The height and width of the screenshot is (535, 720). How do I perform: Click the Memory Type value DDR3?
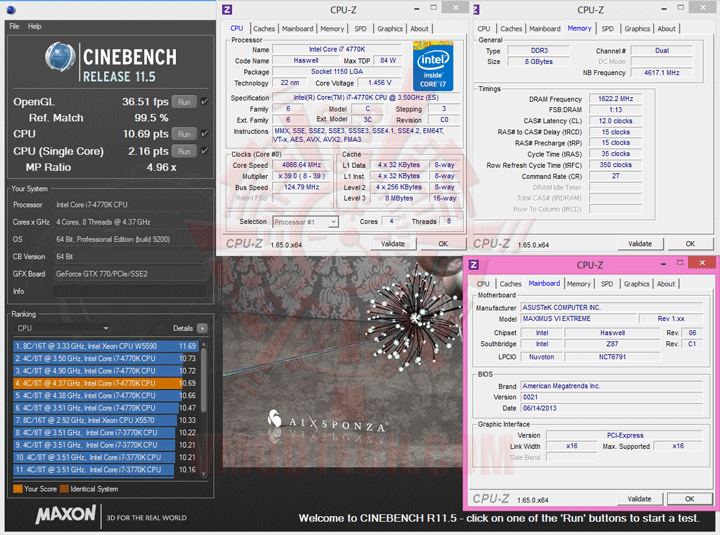[539, 51]
